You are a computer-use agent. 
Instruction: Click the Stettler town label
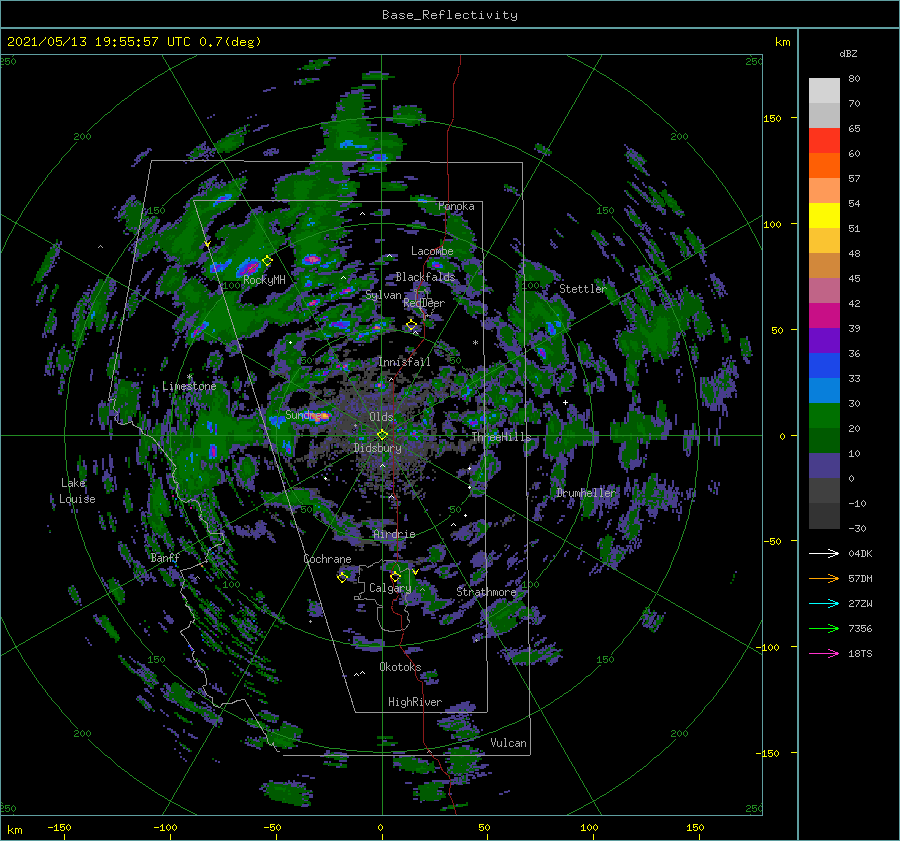click(x=583, y=289)
